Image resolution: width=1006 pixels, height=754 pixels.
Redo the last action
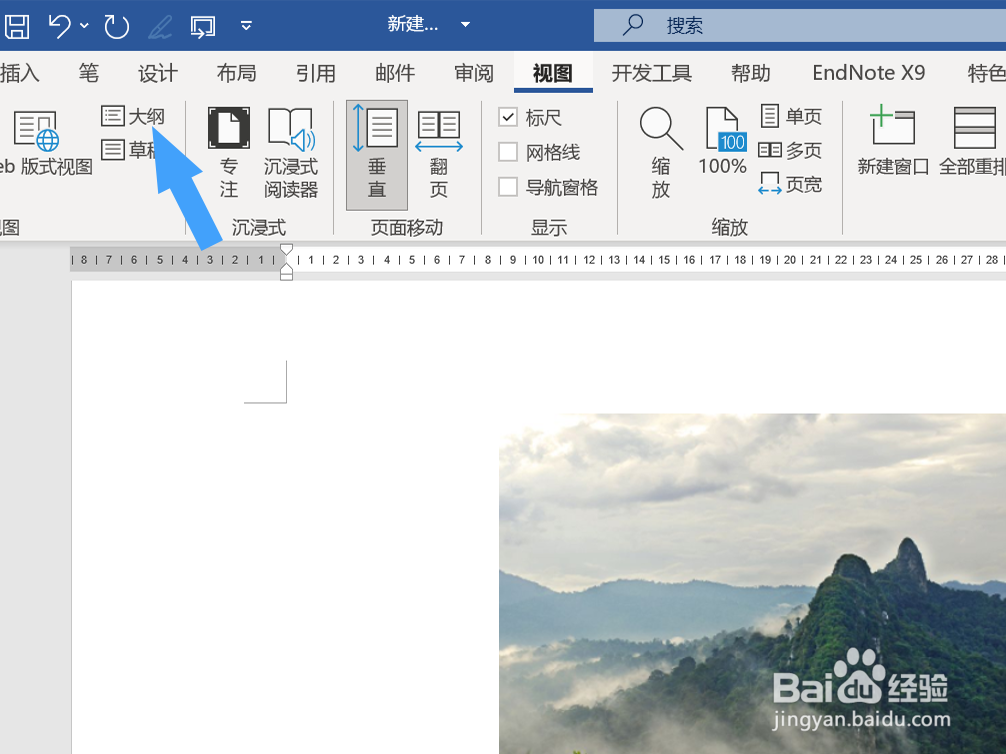pos(116,26)
